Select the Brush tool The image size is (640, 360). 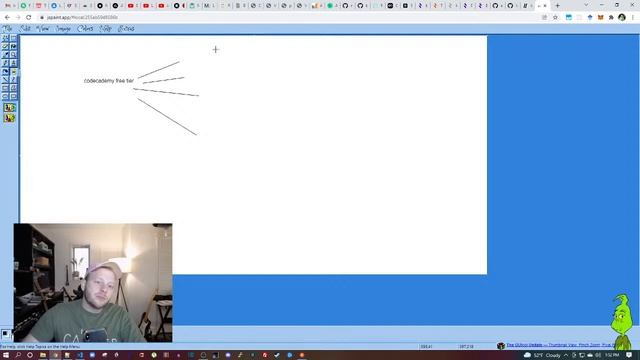(x=13, y=63)
